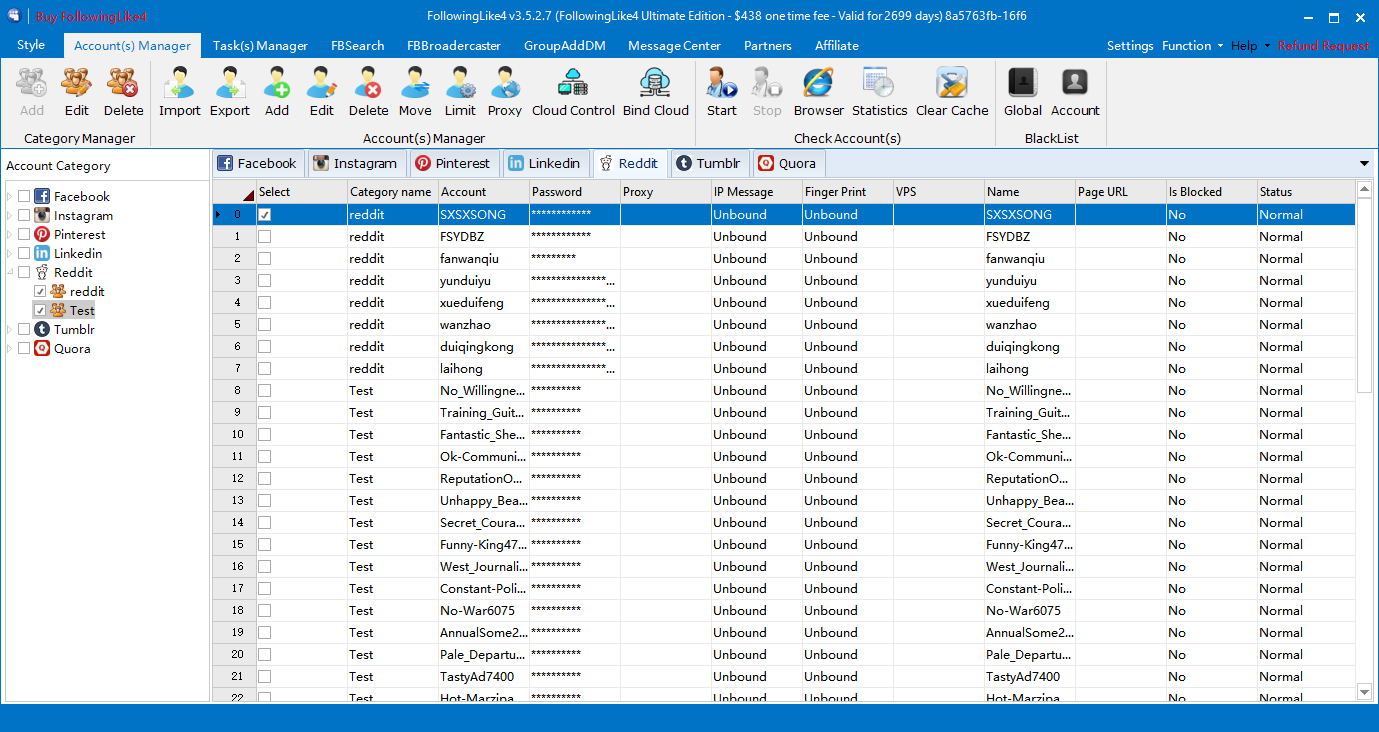Uncheck the select box for SXSXSONG
The width and height of the screenshot is (1379, 732).
[265, 215]
